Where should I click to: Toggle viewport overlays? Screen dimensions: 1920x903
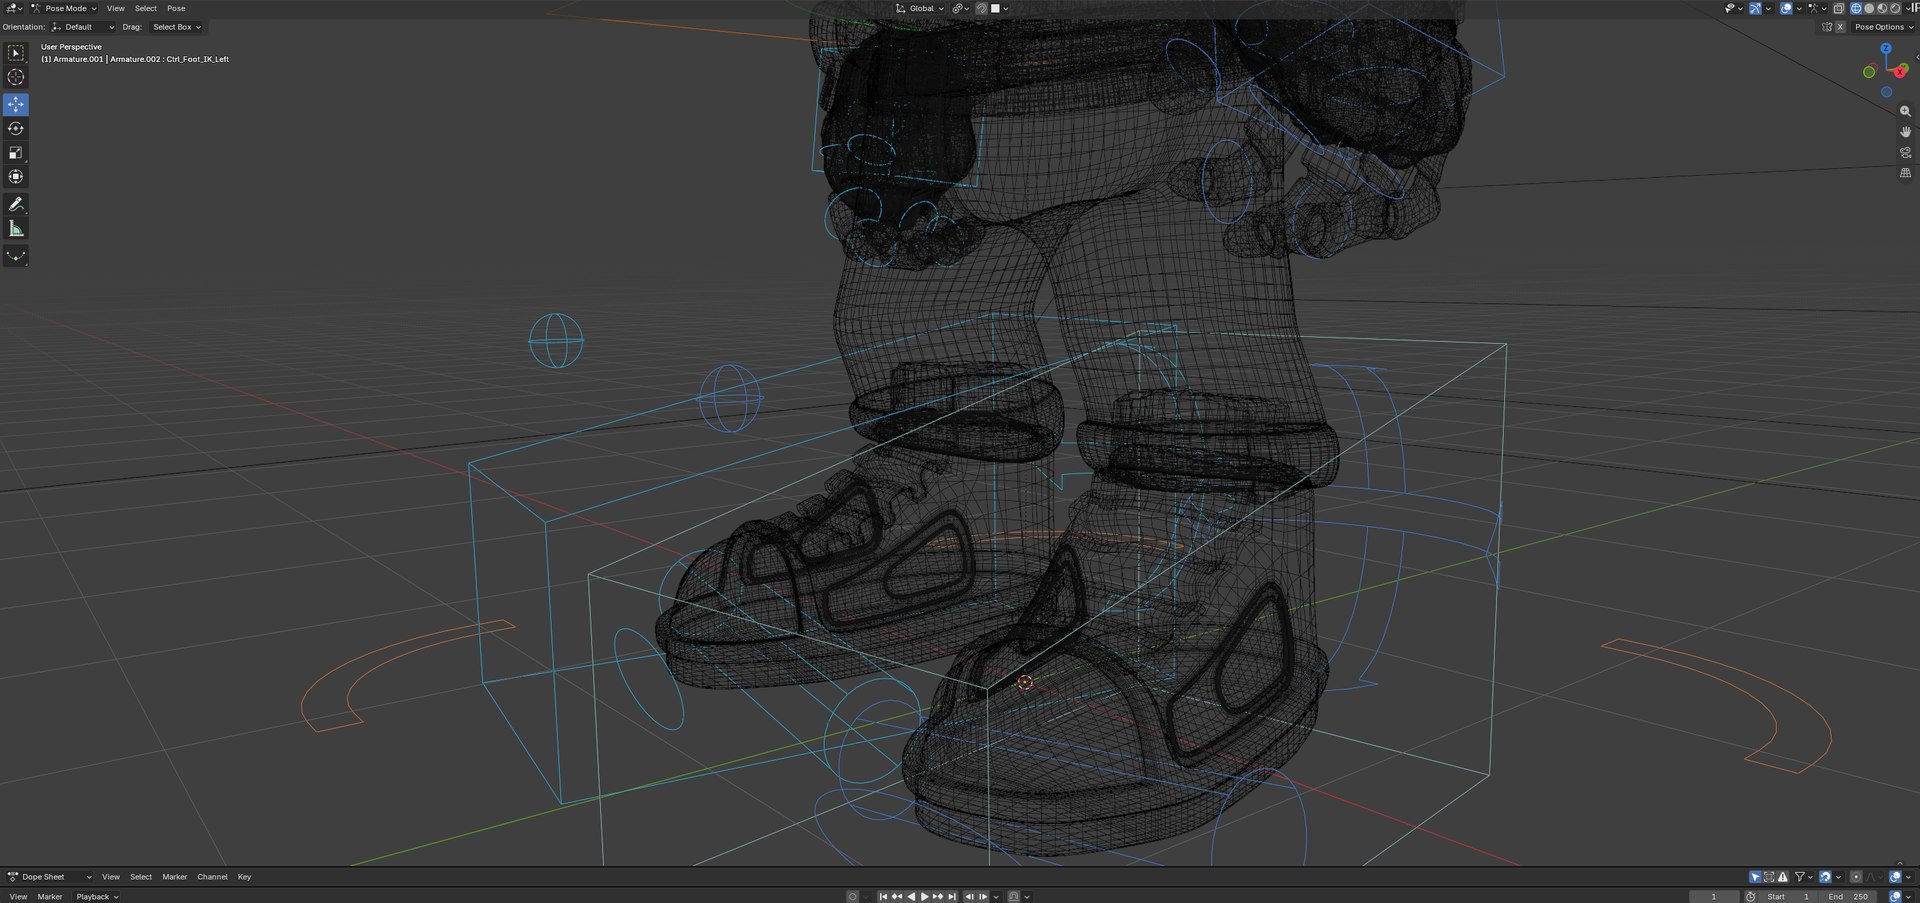click(x=1786, y=8)
